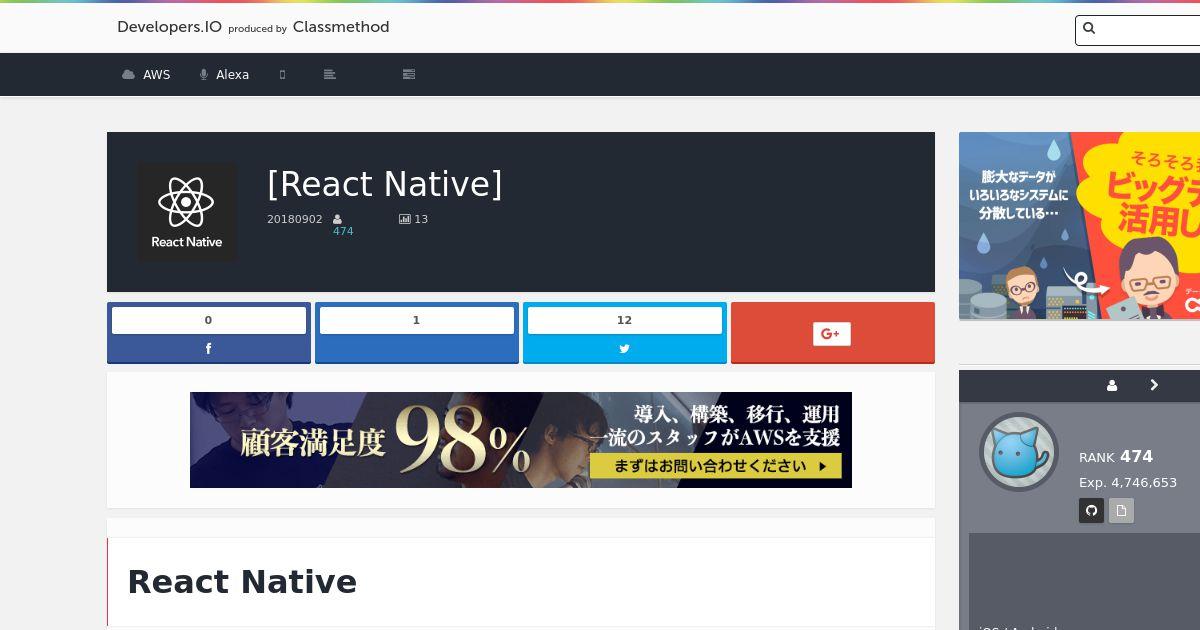
Task: Click the author person icon in article header
Action: click(x=338, y=219)
